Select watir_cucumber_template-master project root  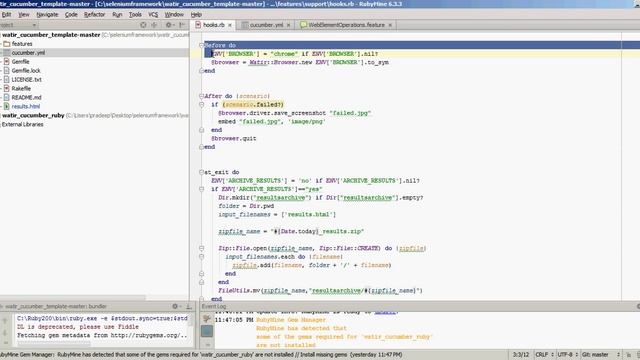coord(51,35)
